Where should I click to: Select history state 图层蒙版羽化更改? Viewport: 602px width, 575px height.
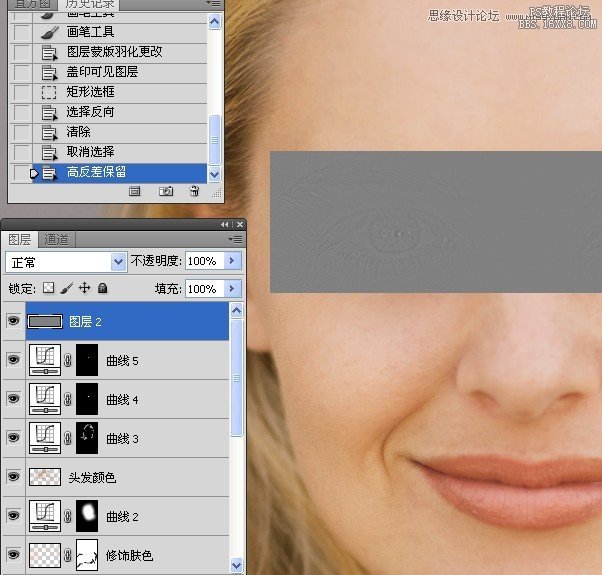tap(120, 52)
